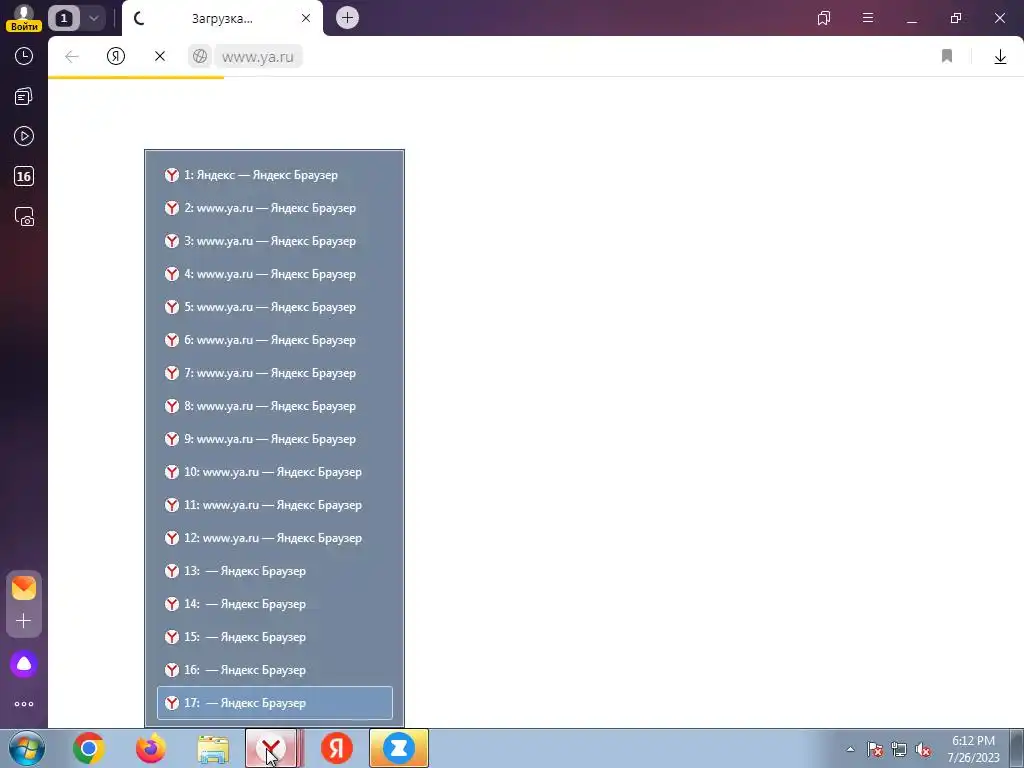The width and height of the screenshot is (1024, 768).
Task: Open Windows Explorer from the taskbar
Action: click(213, 748)
